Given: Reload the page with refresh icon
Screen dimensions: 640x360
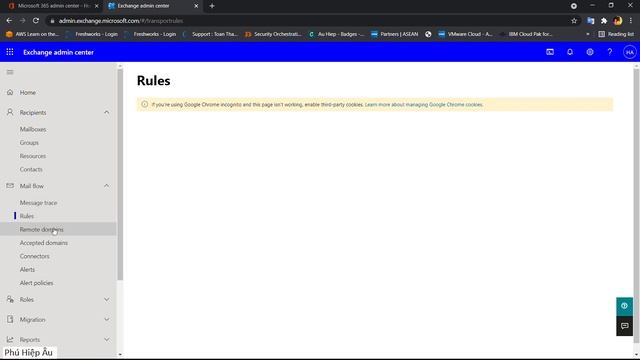Looking at the screenshot, I should click(x=36, y=20).
